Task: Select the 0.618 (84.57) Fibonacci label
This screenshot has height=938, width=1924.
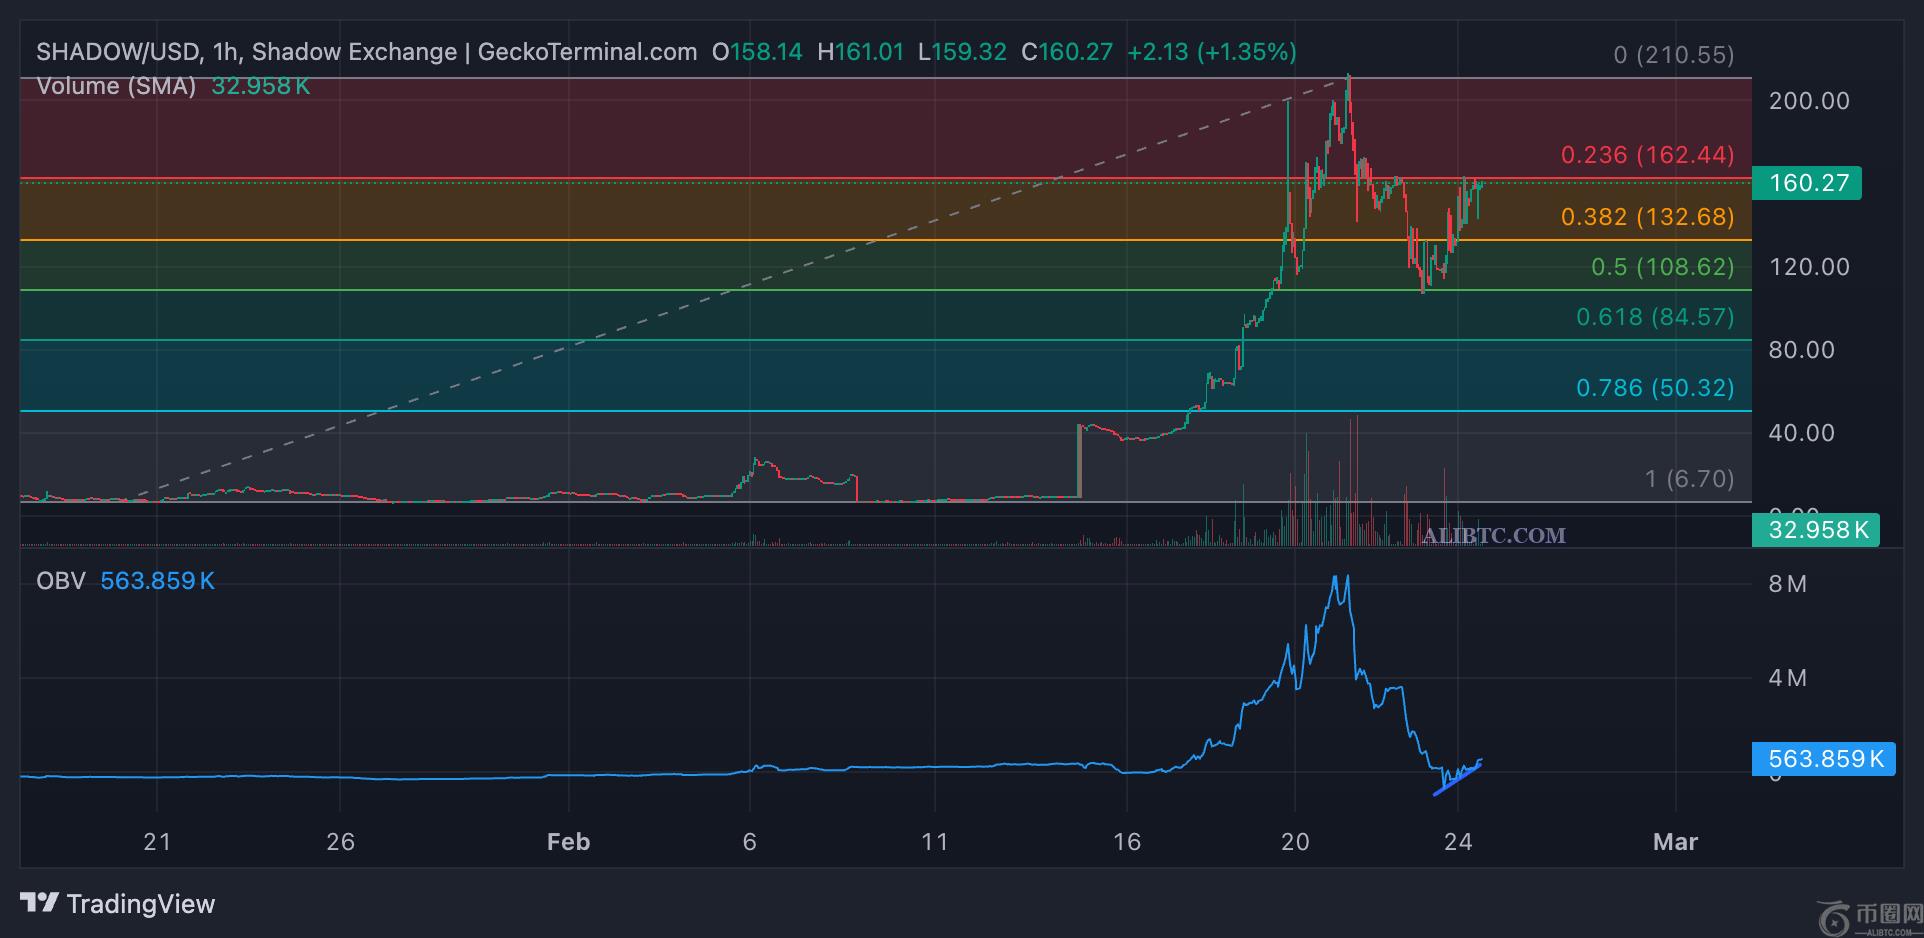Action: tap(1655, 317)
